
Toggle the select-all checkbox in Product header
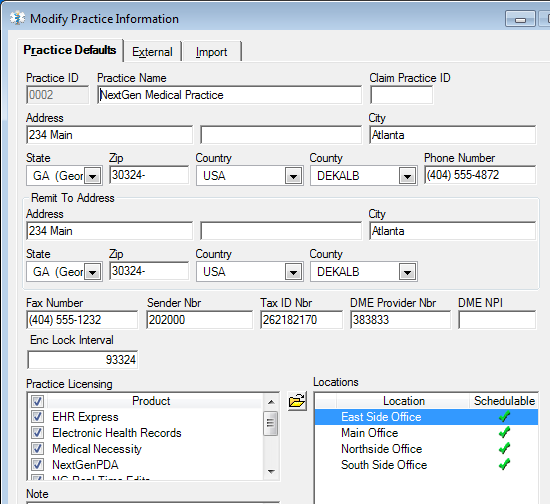pyautogui.click(x=38, y=401)
